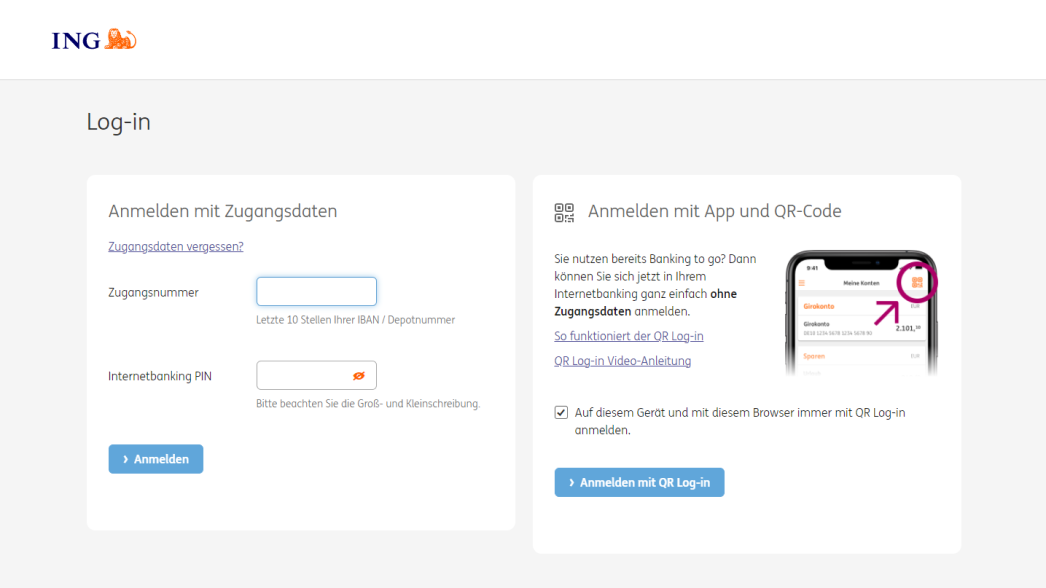Open the Zugangsdaten vergessen link
Screen dimensions: 1046x588
(x=175, y=246)
